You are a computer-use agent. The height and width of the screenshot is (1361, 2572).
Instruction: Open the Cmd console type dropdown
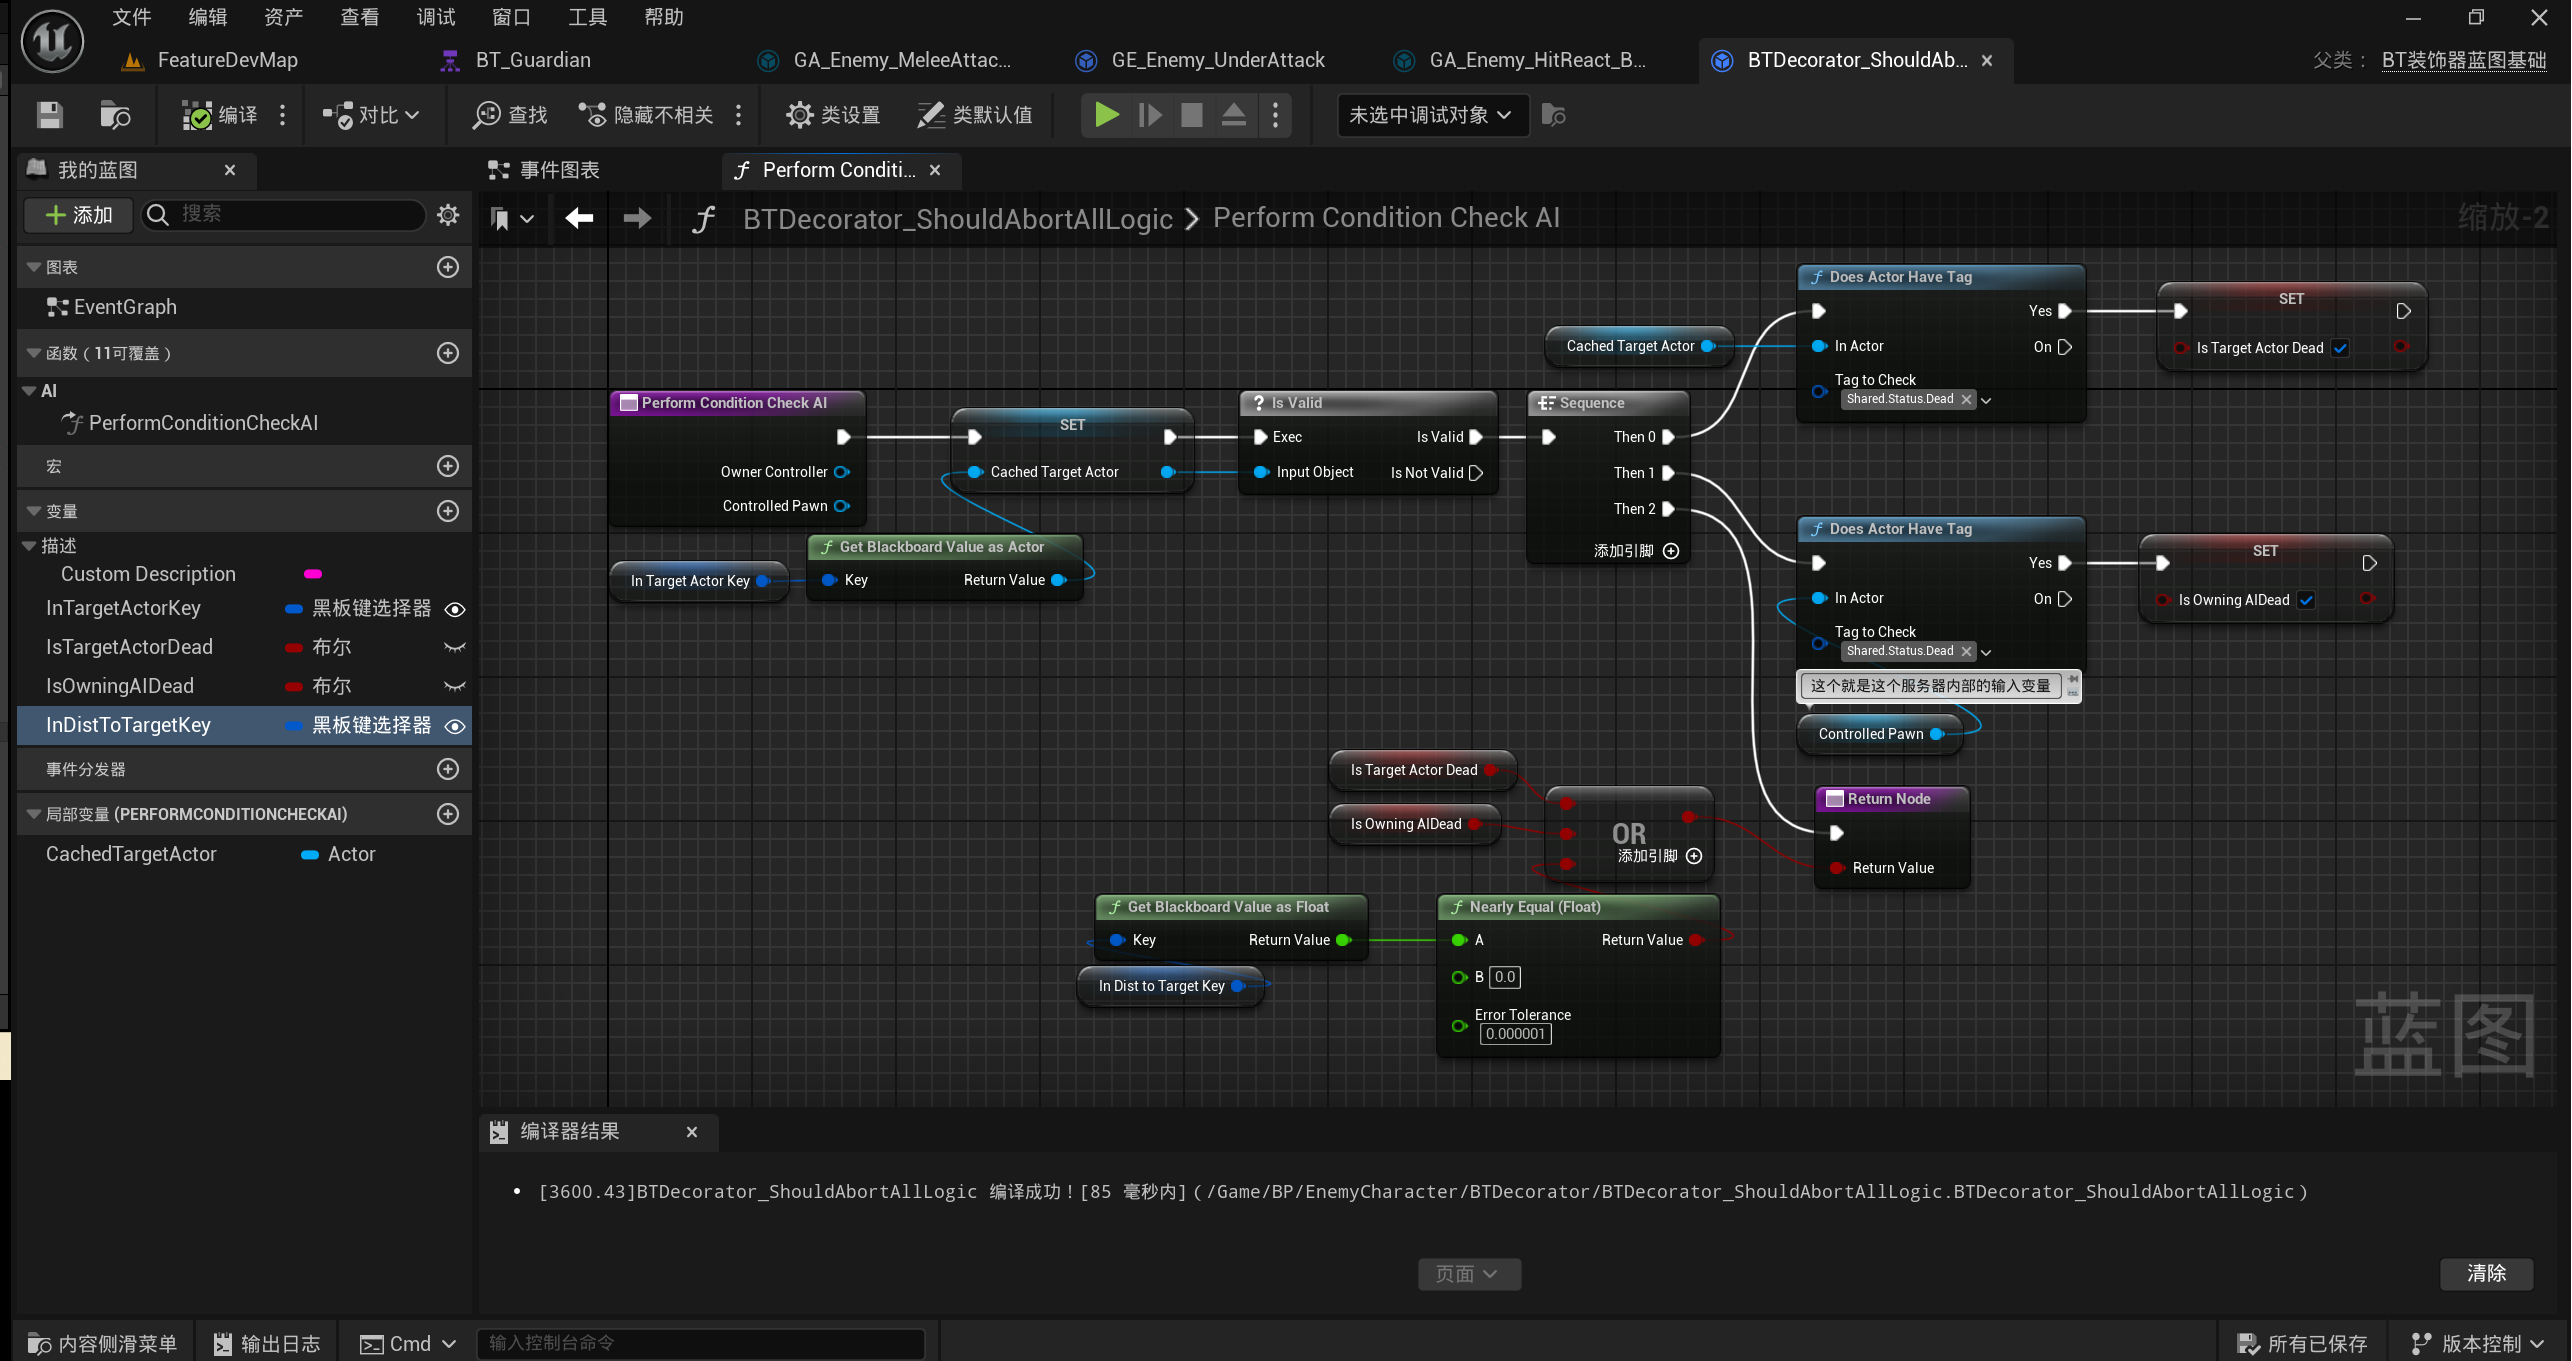tap(409, 1343)
